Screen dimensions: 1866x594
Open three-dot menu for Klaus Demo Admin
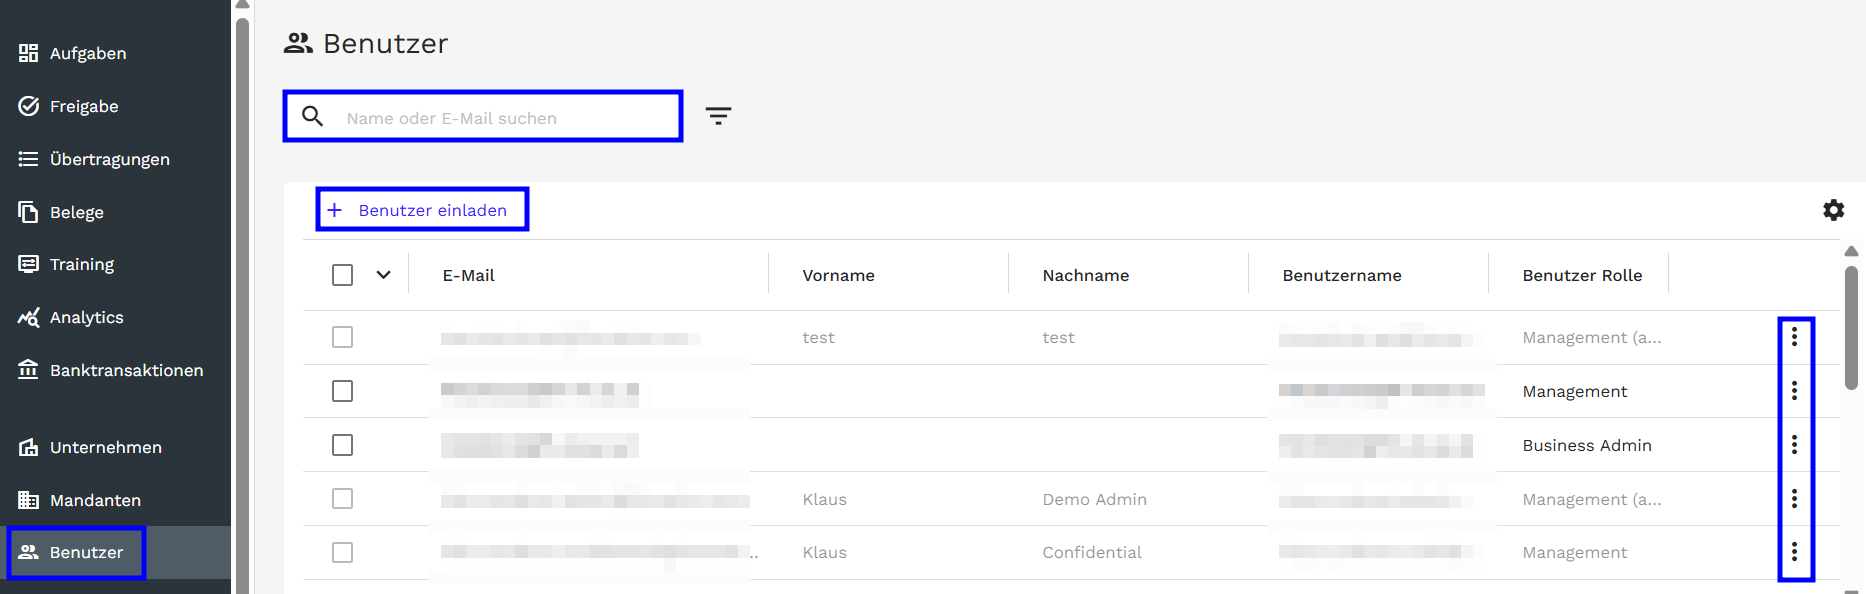tap(1794, 499)
